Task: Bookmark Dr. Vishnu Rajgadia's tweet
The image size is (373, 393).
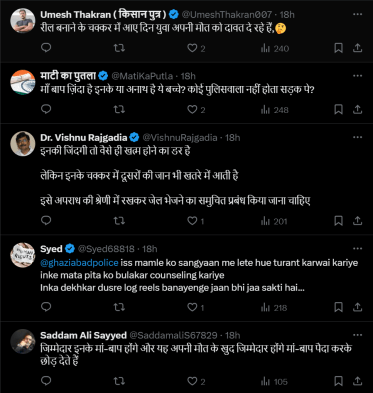Action: [x=338, y=221]
